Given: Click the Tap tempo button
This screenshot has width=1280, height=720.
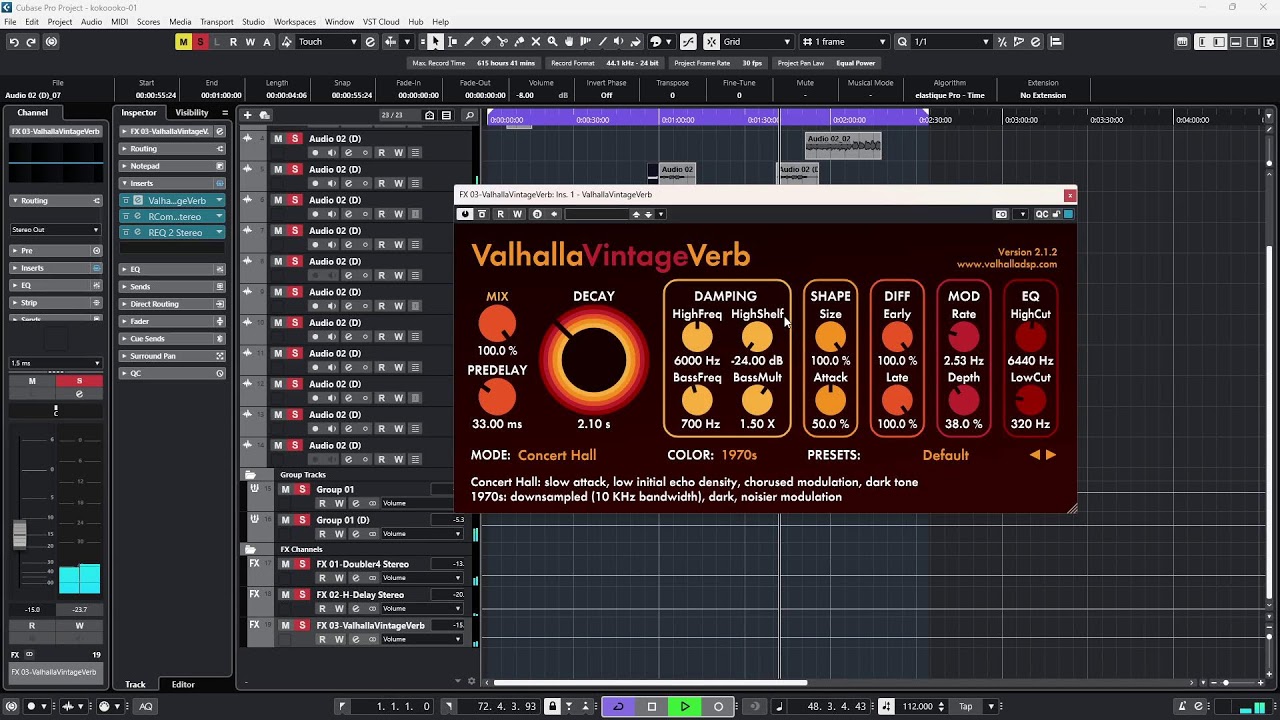Looking at the screenshot, I should (966, 707).
